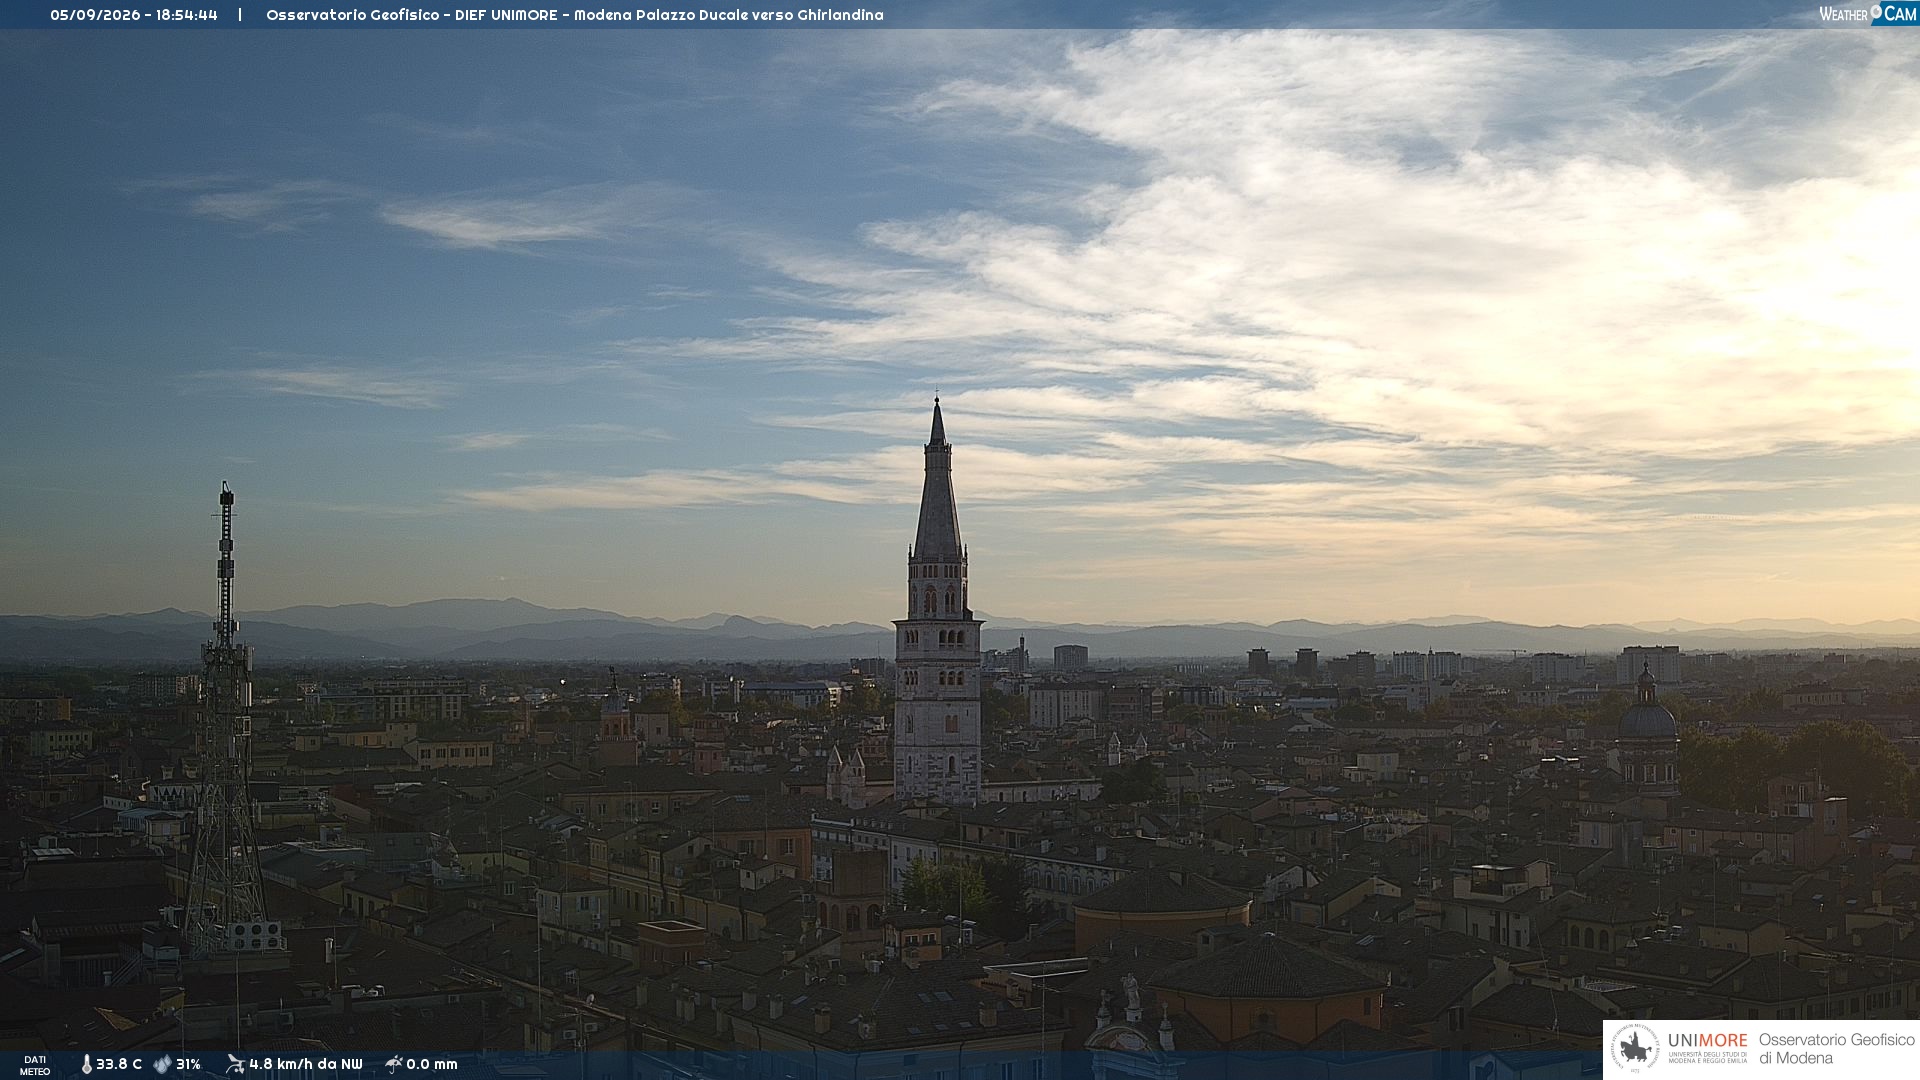
Task: Click the Modena Palazzo Ducale verso Ghirlandina caption
Action: tap(729, 15)
